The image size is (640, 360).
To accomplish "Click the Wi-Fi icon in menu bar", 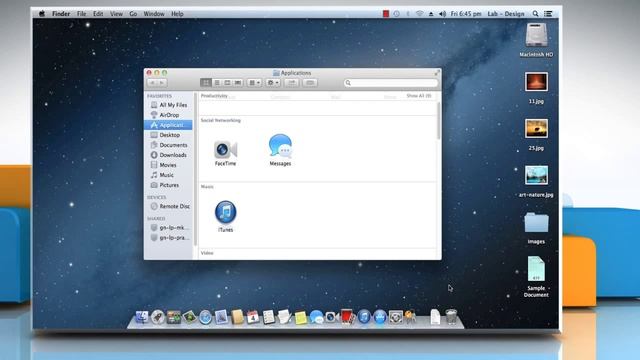I will coord(419,13).
